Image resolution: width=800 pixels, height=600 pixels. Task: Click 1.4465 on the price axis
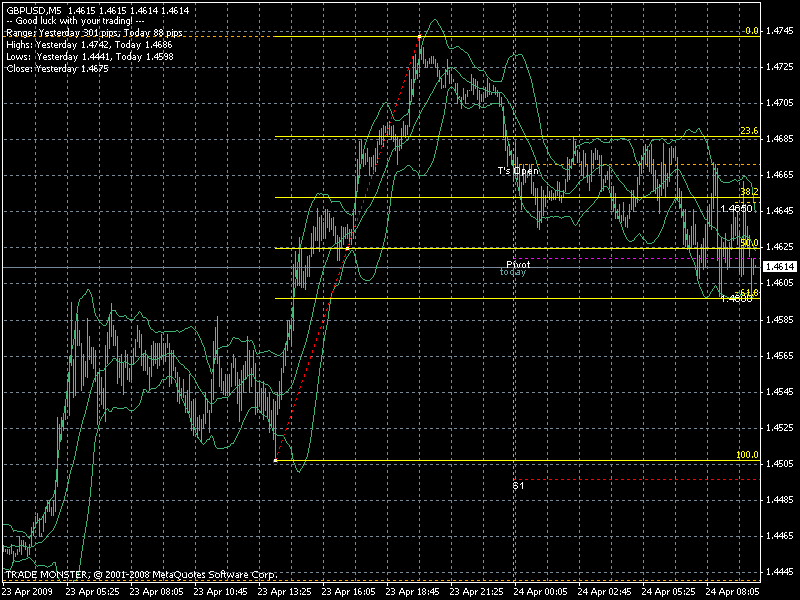point(780,536)
